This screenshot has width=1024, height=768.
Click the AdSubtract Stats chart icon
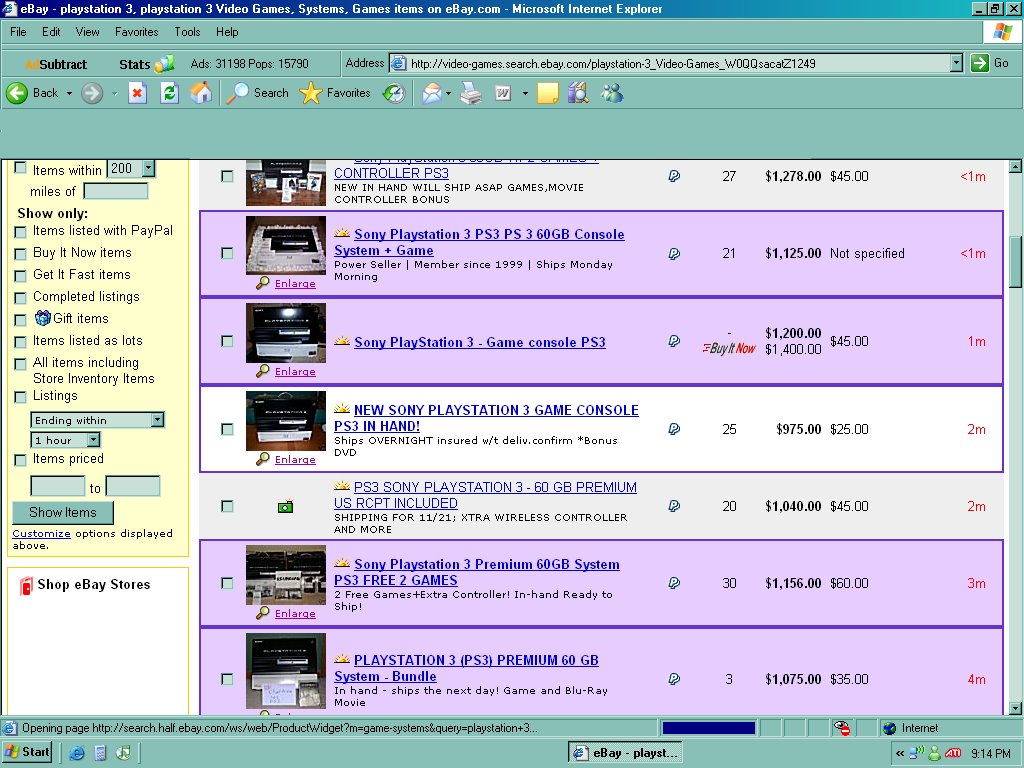pyautogui.click(x=165, y=63)
